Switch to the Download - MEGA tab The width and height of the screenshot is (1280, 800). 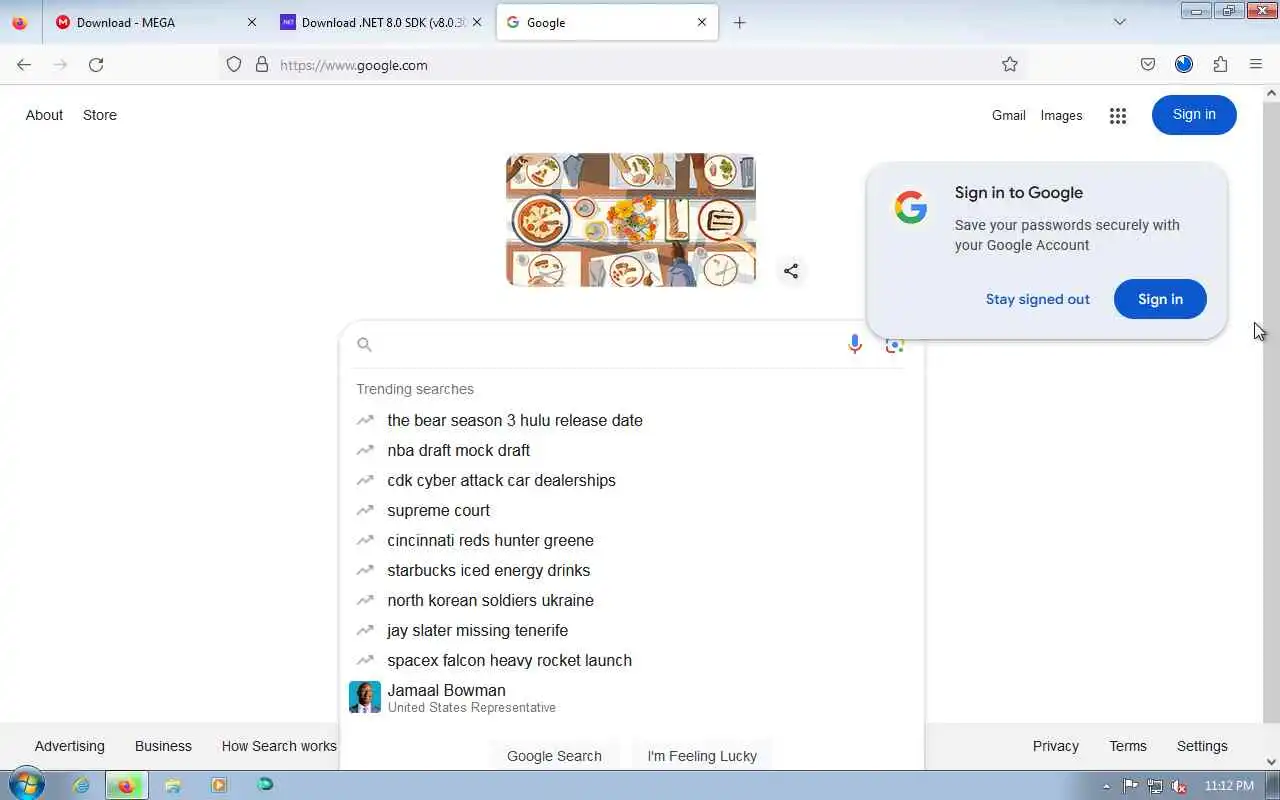[157, 22]
